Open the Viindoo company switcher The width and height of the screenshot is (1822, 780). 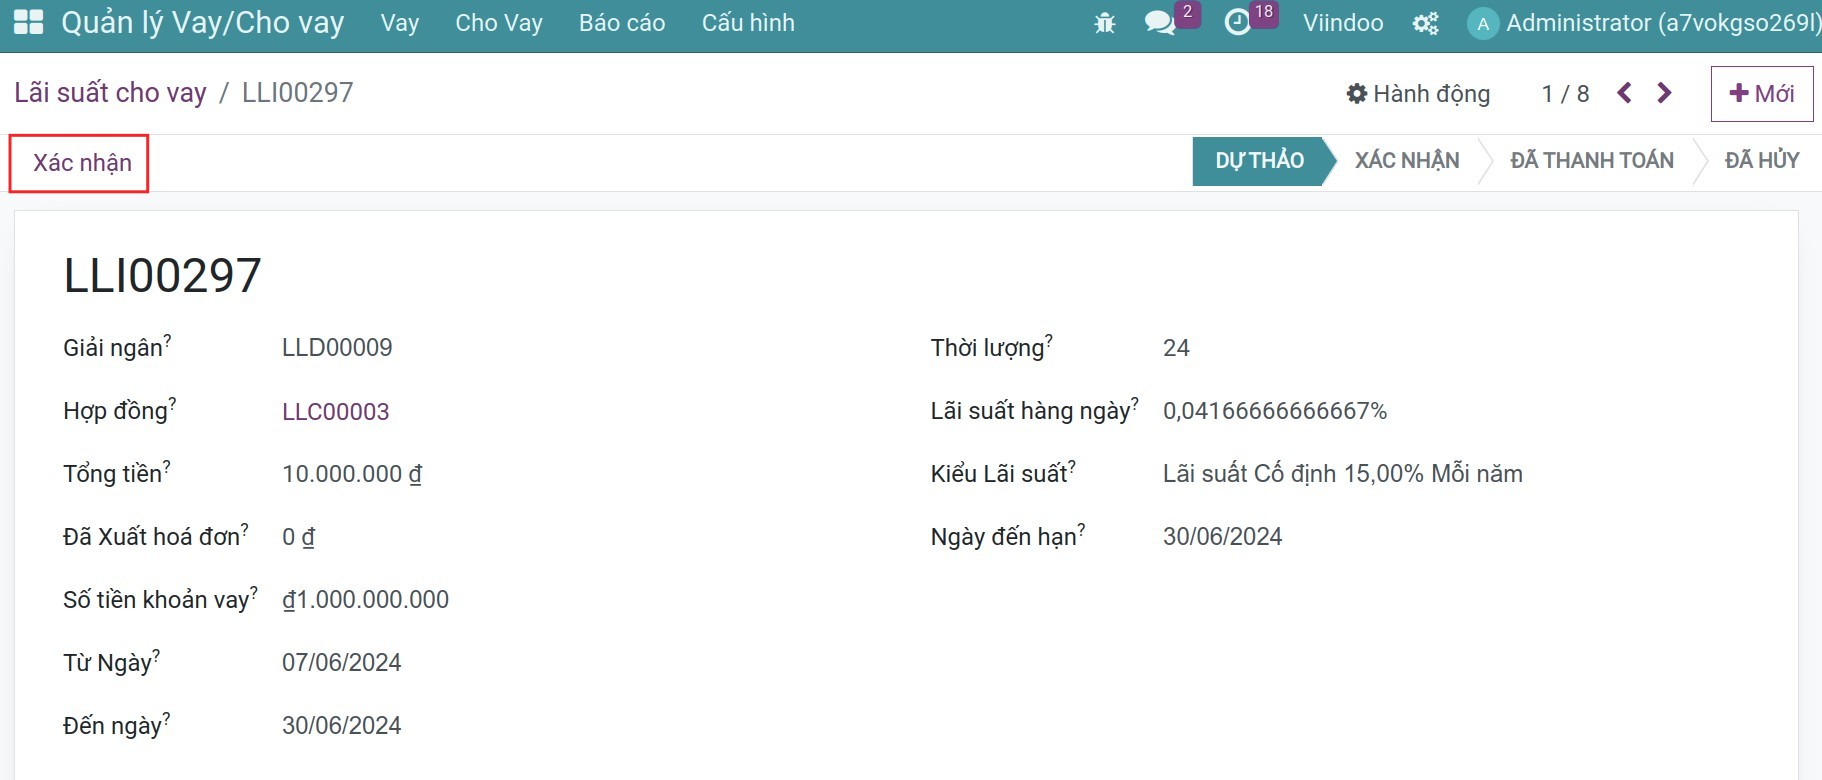(x=1343, y=23)
